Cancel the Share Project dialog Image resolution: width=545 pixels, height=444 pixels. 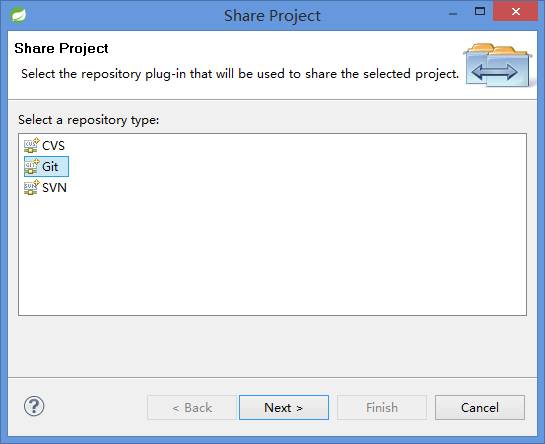pyautogui.click(x=480, y=407)
